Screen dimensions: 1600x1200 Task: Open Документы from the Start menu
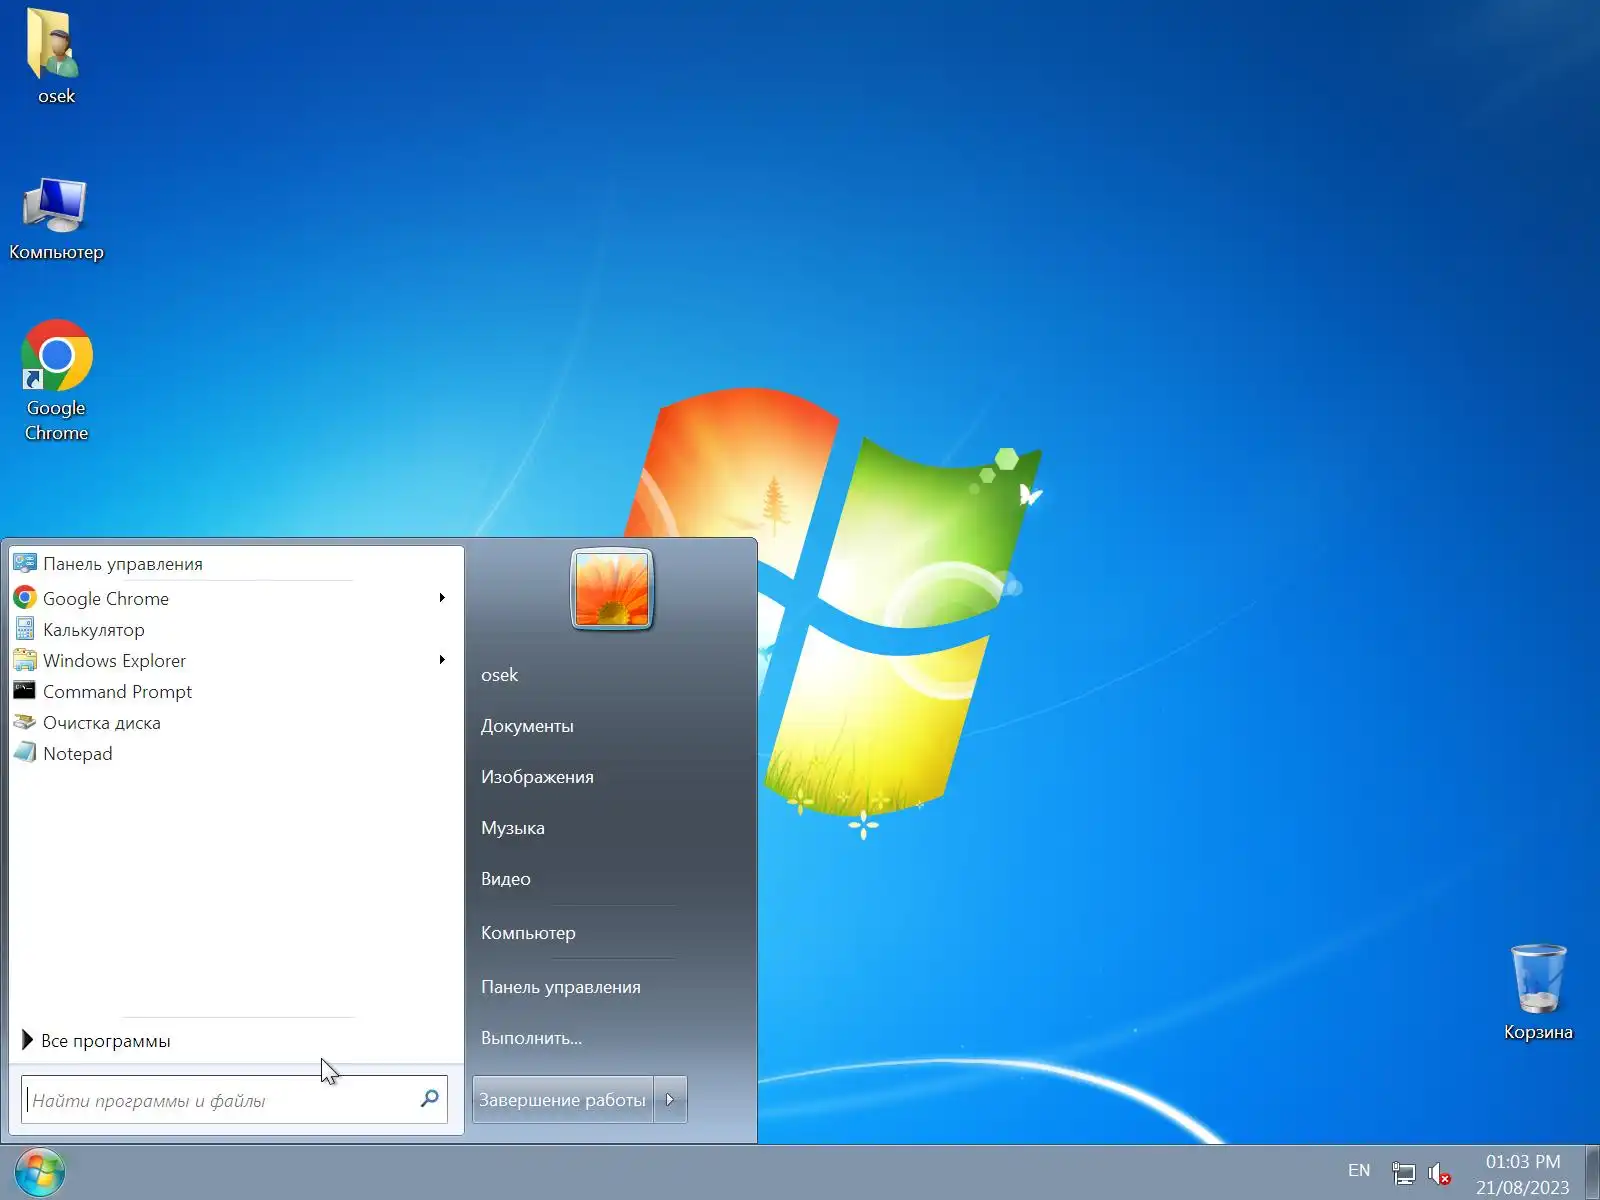pos(527,726)
